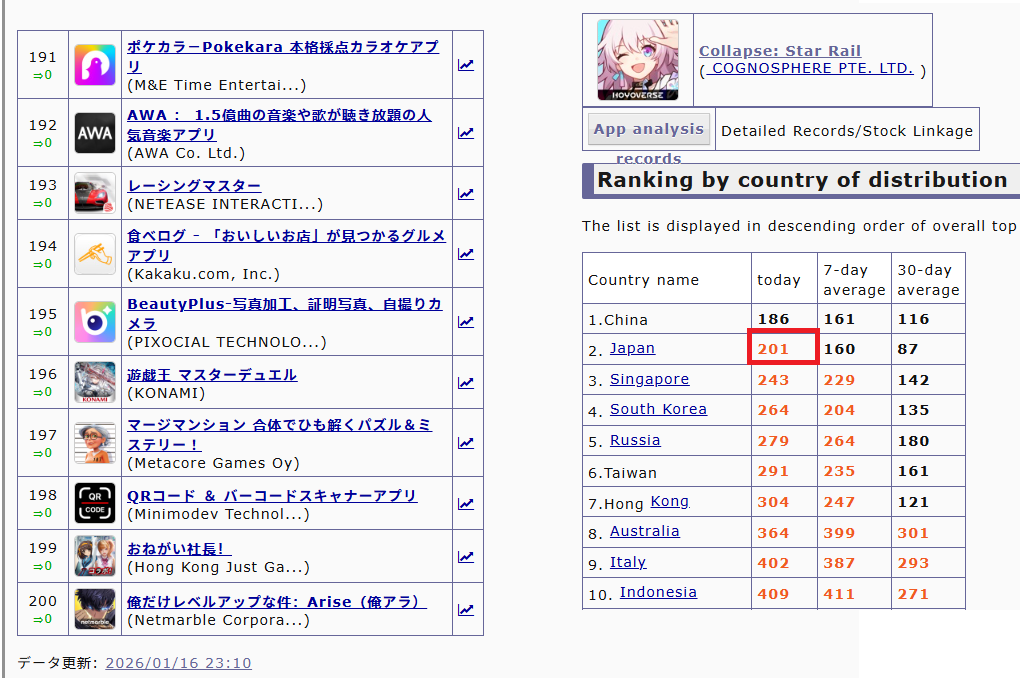Open the レーシングマスター link
This screenshot has height=678, width=1021.
(x=194, y=186)
